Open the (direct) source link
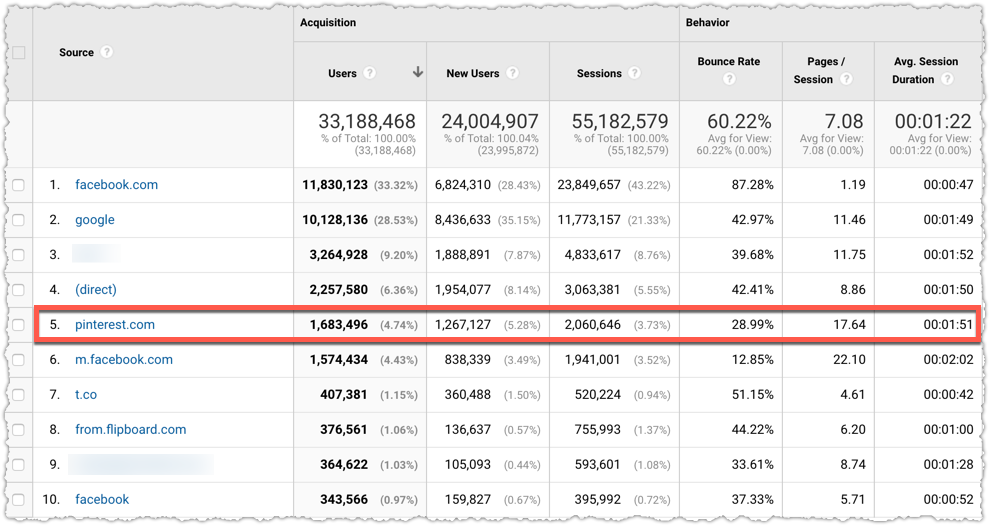 pos(96,290)
